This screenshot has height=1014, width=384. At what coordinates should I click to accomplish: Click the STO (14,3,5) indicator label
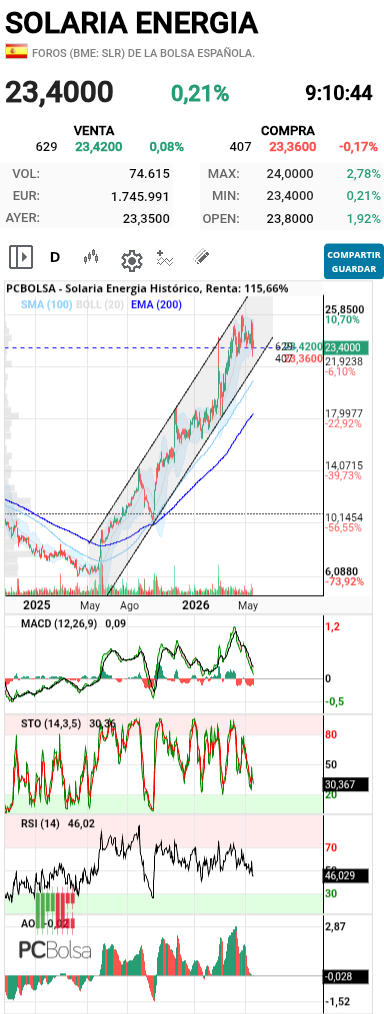[51, 724]
